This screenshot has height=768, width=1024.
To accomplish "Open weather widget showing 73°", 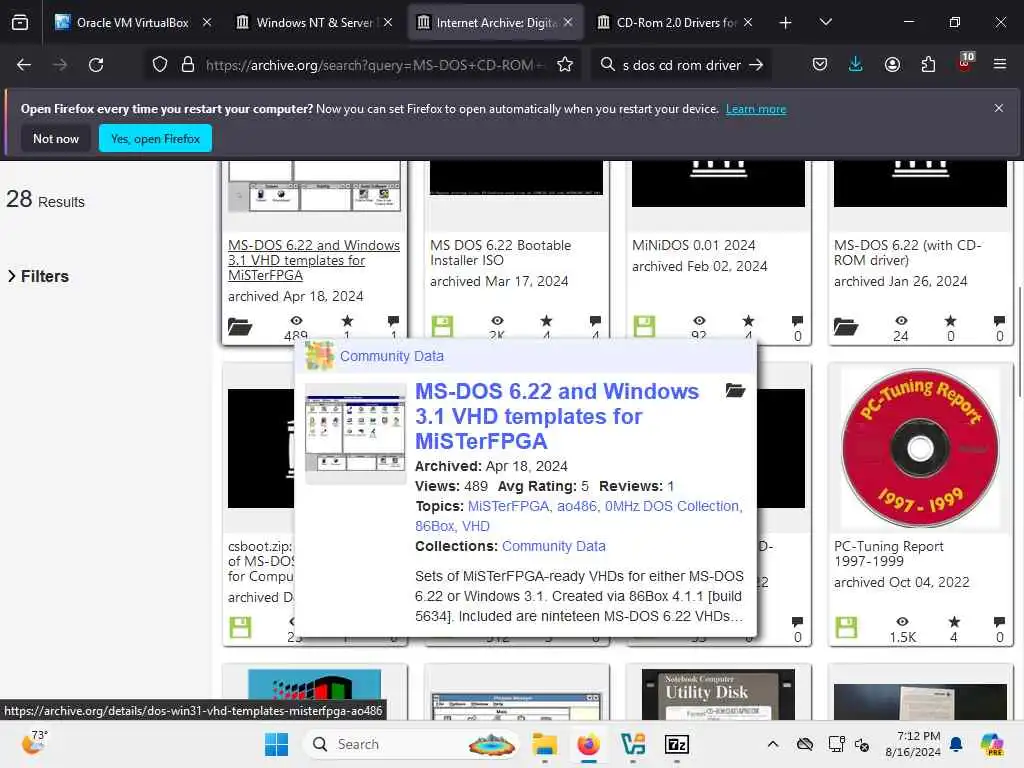I will (x=34, y=743).
